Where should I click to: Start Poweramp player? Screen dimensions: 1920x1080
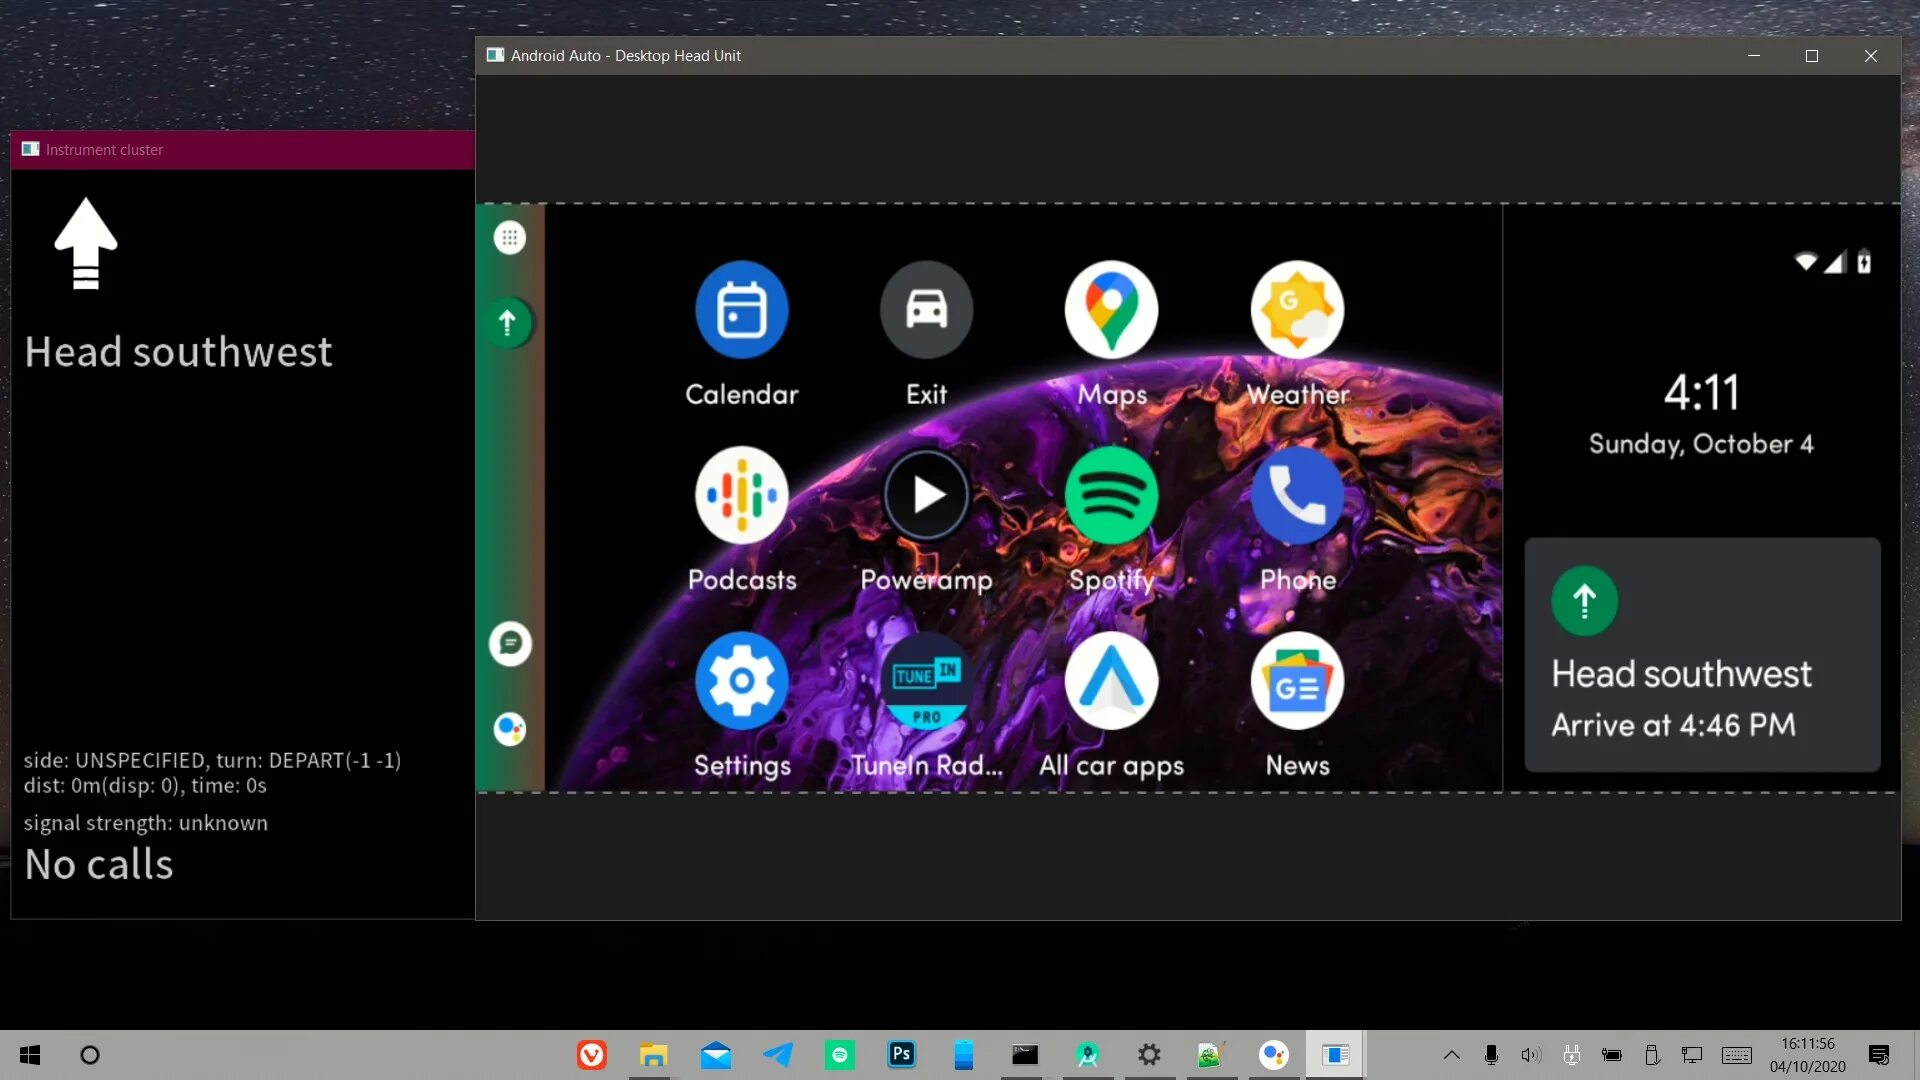[x=926, y=495]
